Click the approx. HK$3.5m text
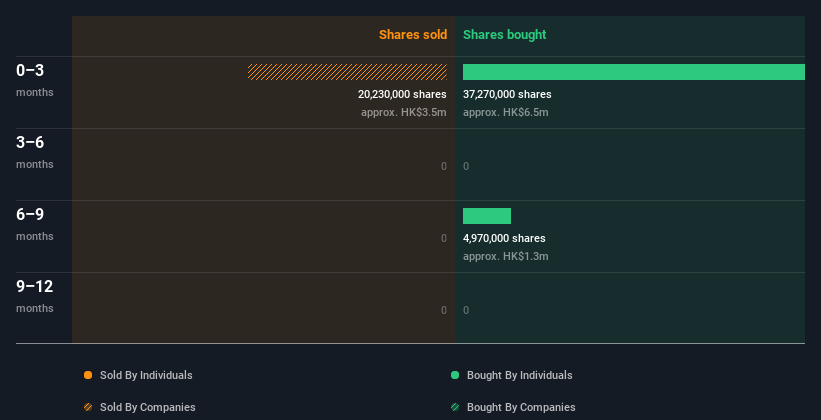This screenshot has width=821, height=420. coord(404,112)
